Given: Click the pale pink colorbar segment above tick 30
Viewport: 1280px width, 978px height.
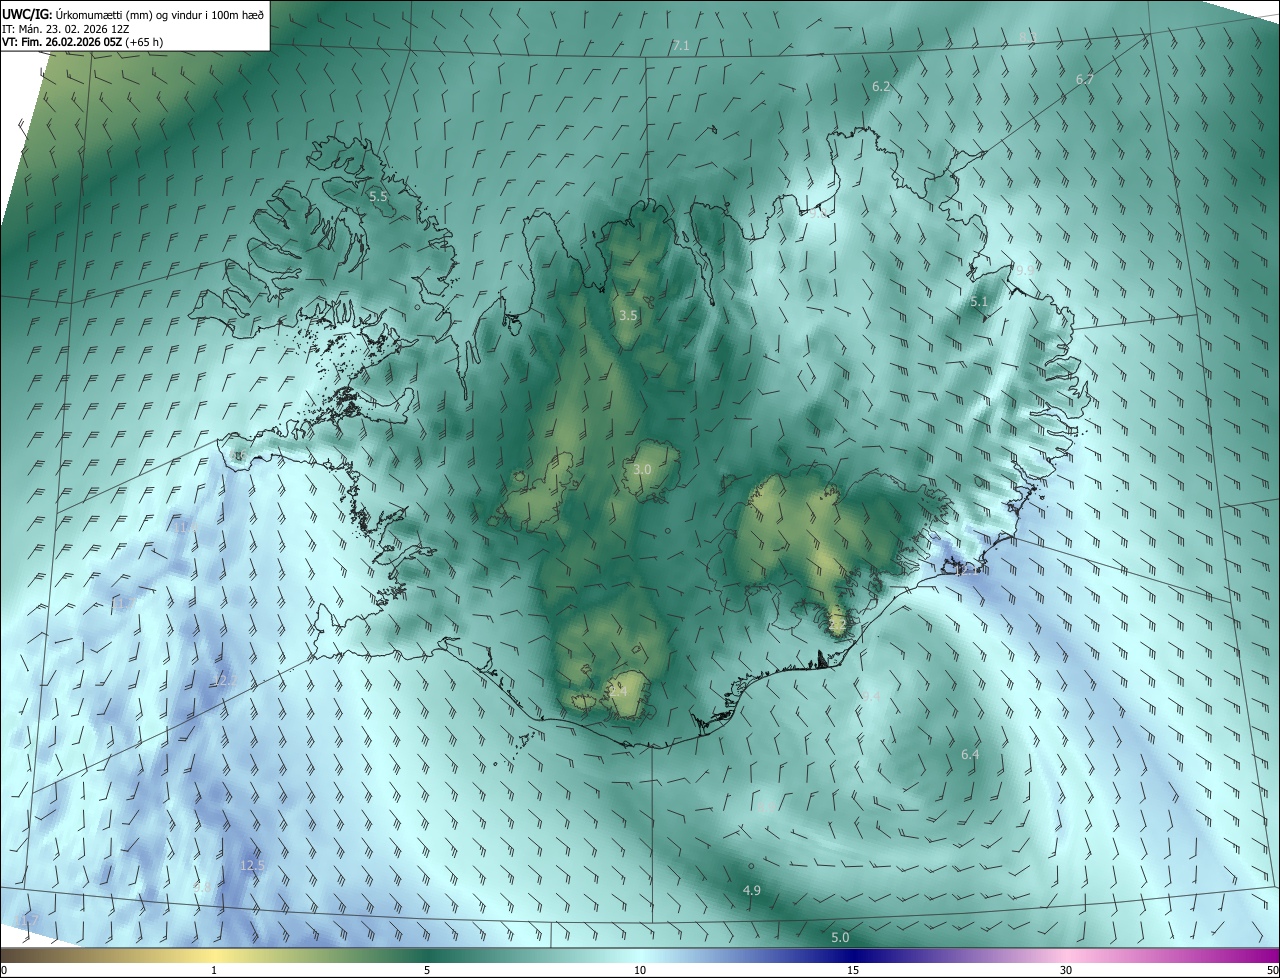Looking at the screenshot, I should pos(1066,955).
